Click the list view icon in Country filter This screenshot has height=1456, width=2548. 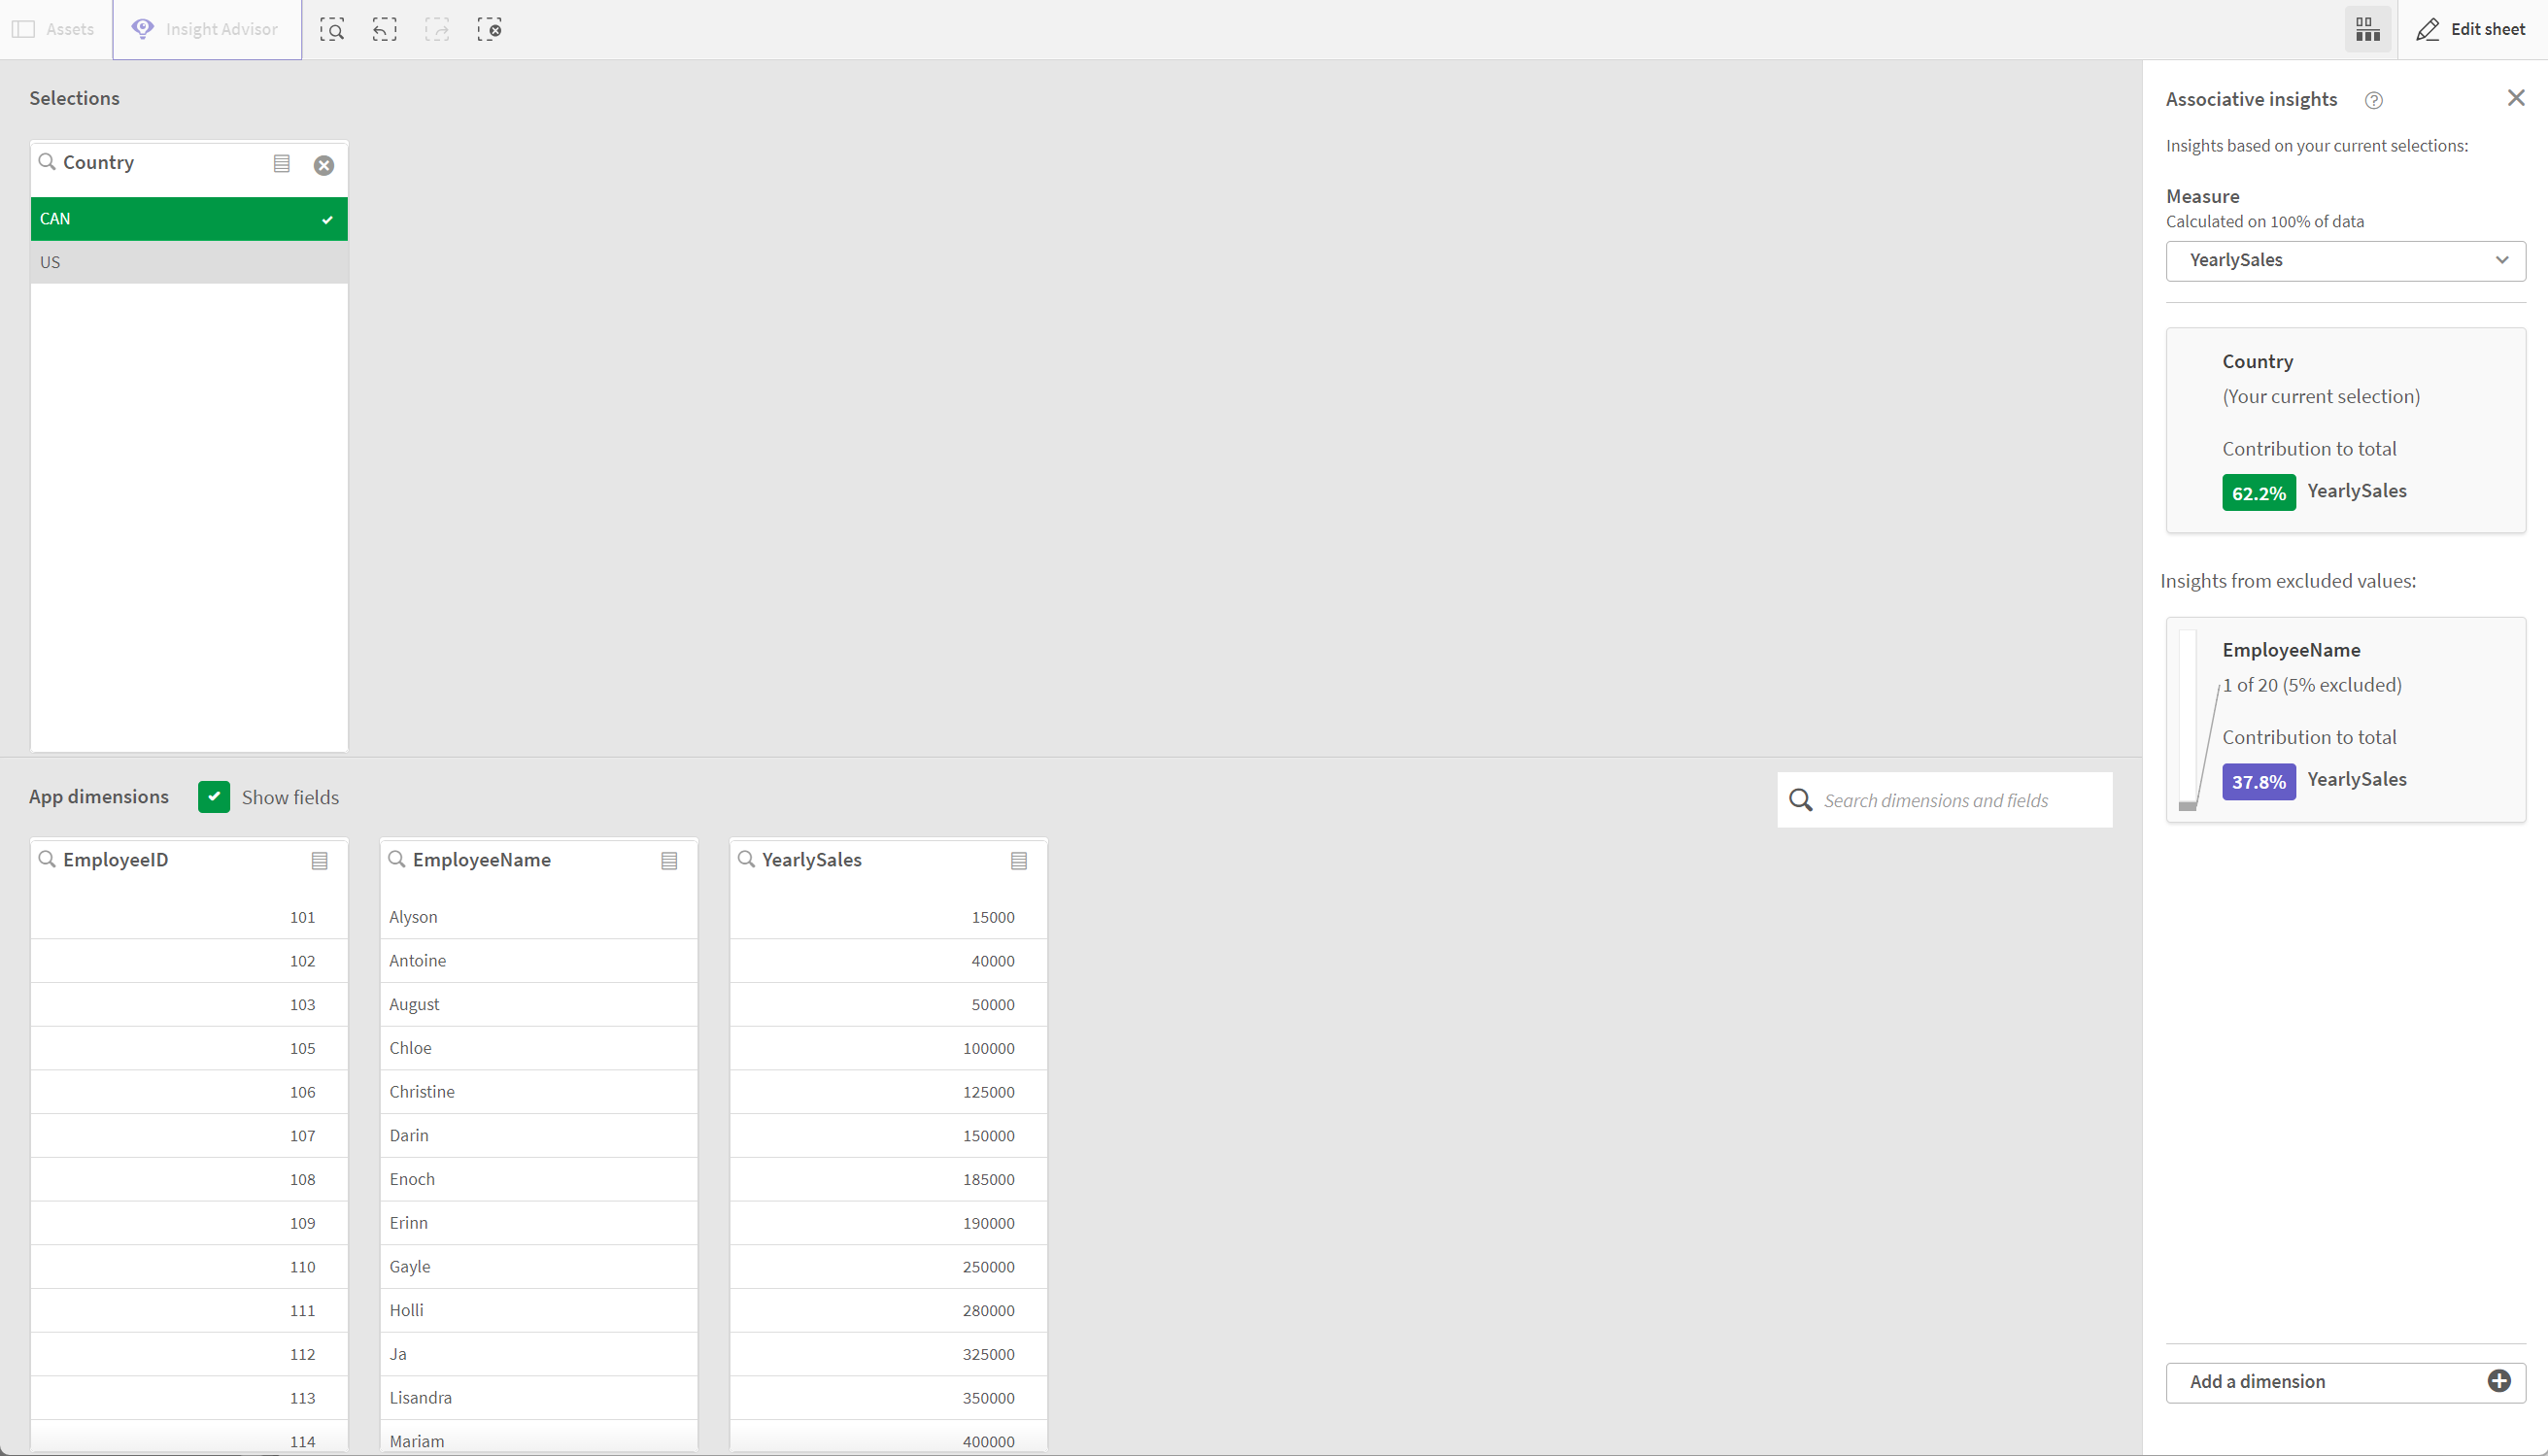[x=282, y=161]
